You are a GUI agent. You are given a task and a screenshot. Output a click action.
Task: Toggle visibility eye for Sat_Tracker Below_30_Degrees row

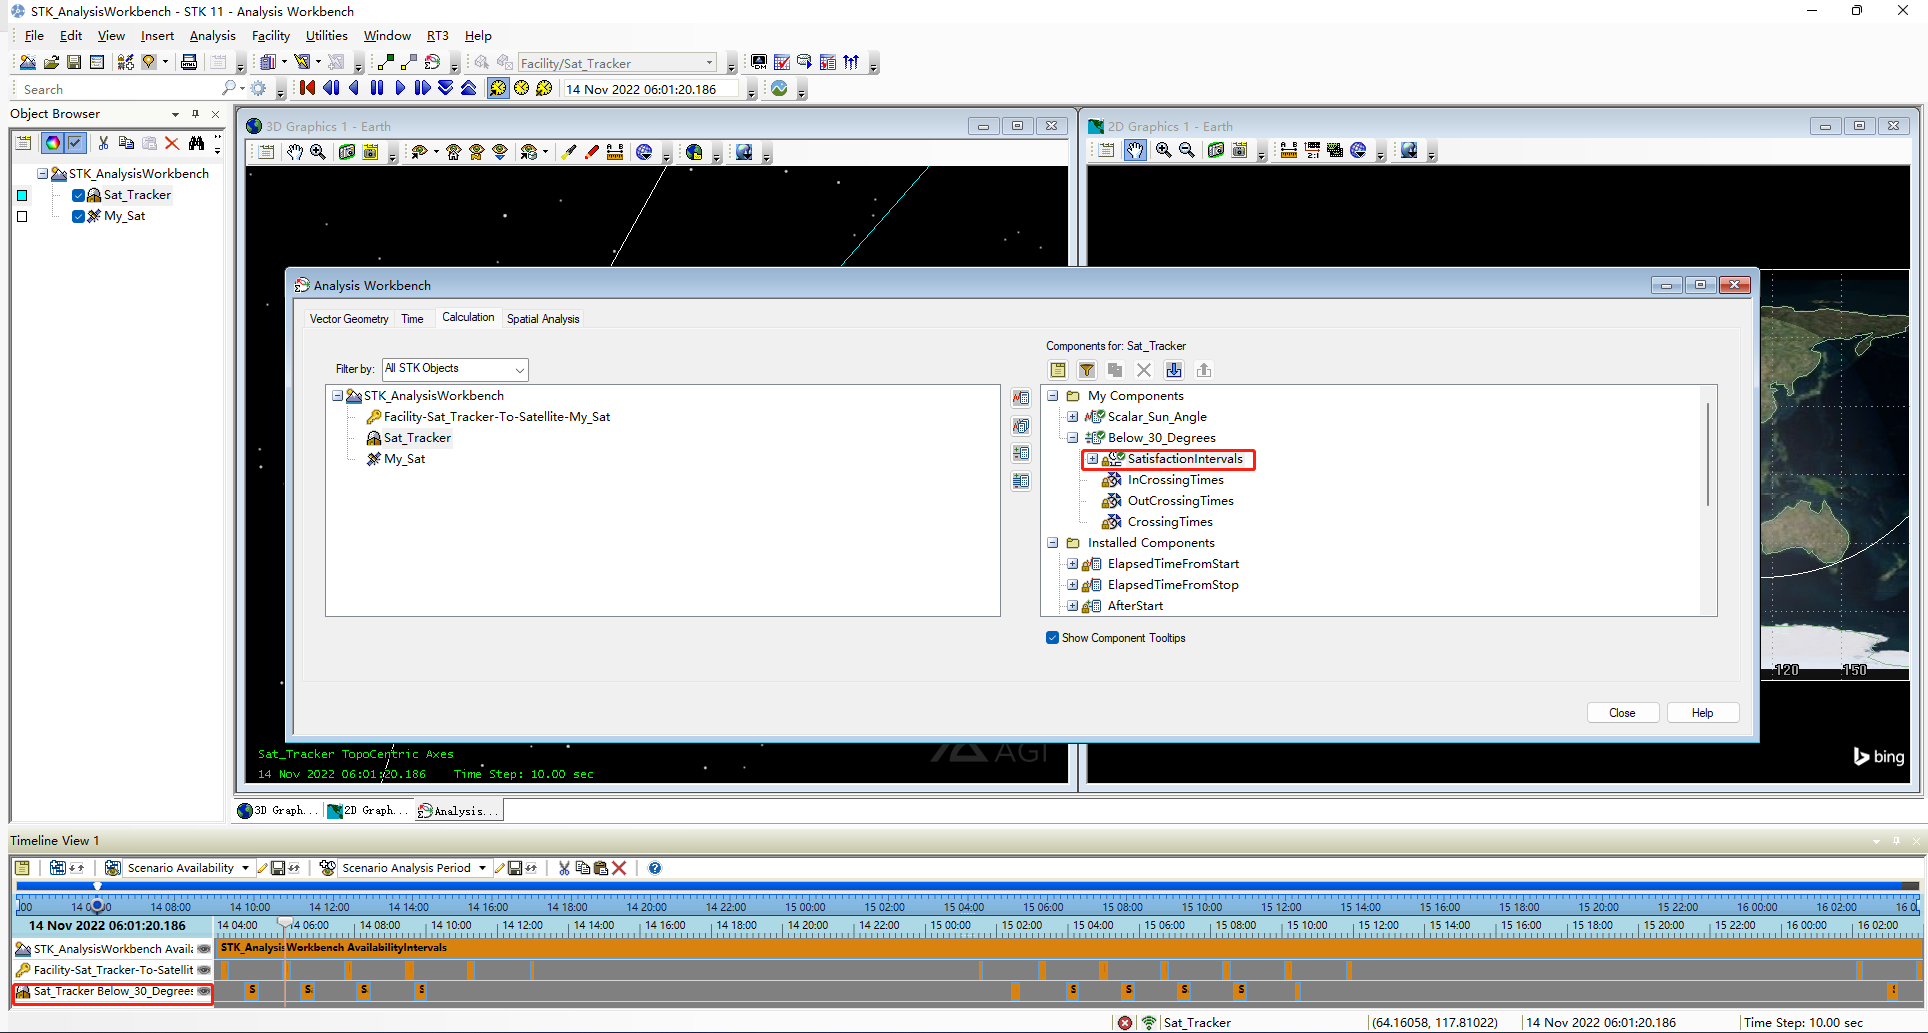pyautogui.click(x=204, y=991)
